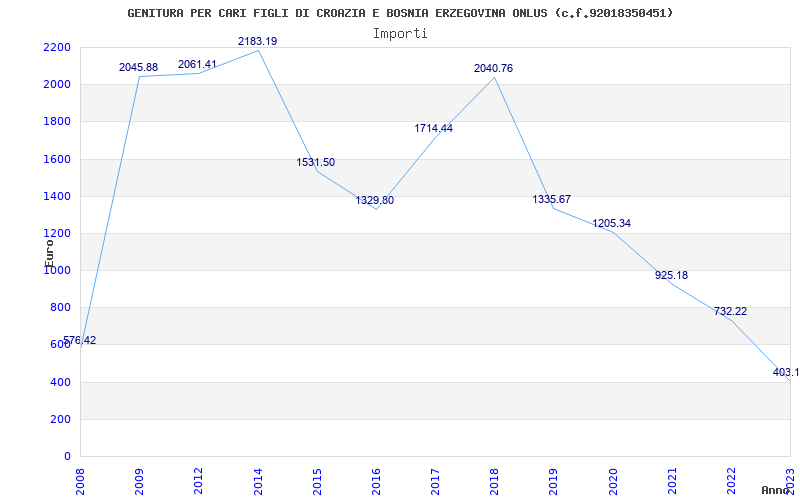Select the data label 1714.44

pos(434,129)
